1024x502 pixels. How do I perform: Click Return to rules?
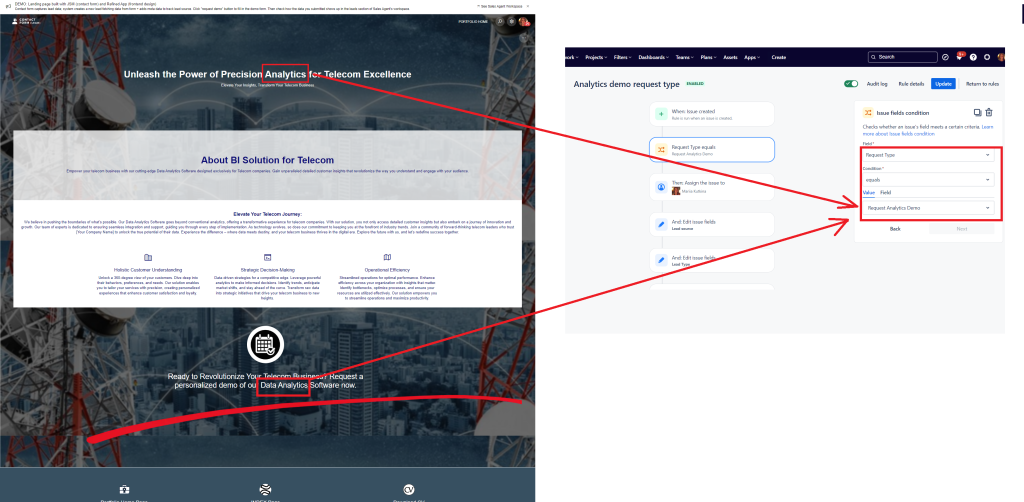click(983, 84)
